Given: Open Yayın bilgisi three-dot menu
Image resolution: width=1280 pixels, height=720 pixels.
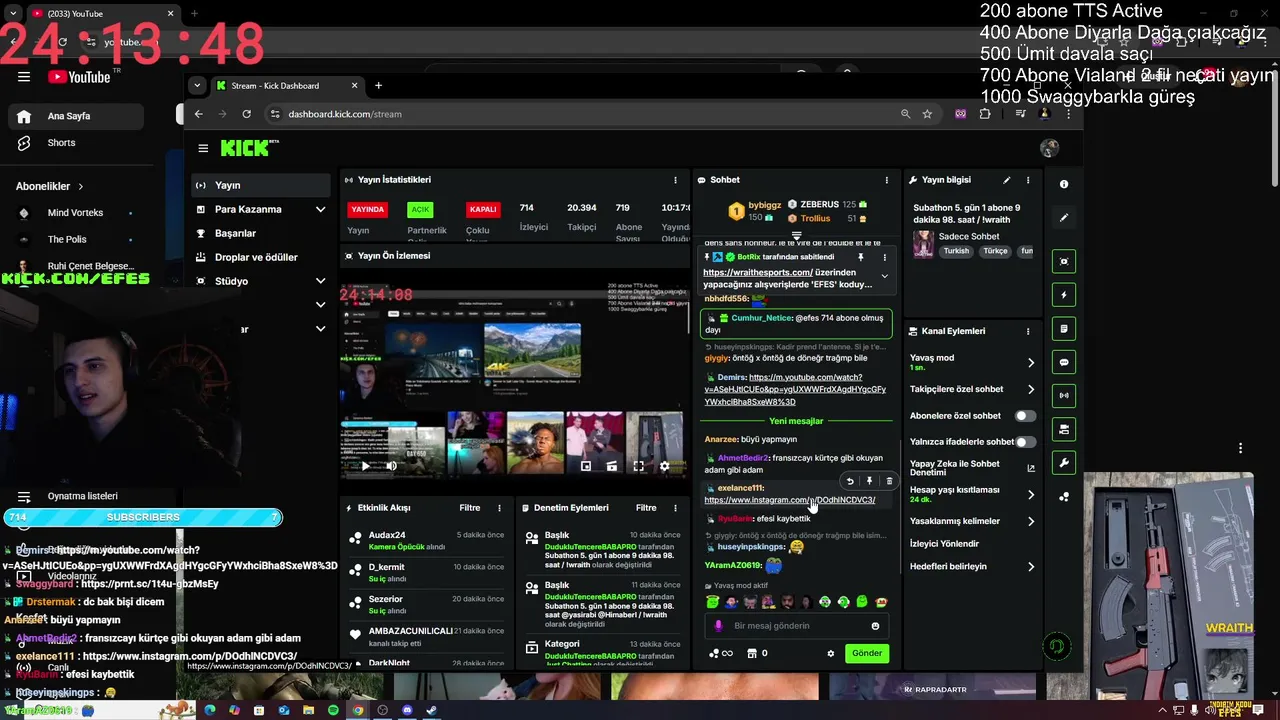Looking at the screenshot, I should click(1027, 180).
